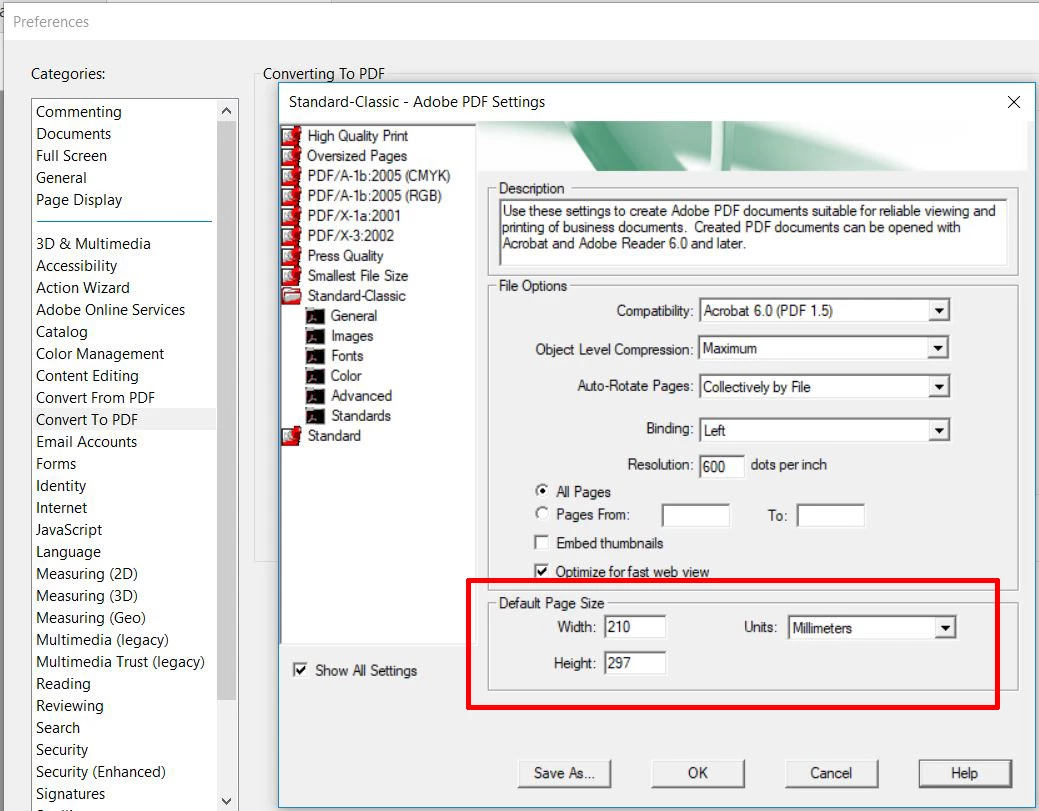Select JavaScript category
Viewport: 1039px width, 811px height.
point(69,530)
